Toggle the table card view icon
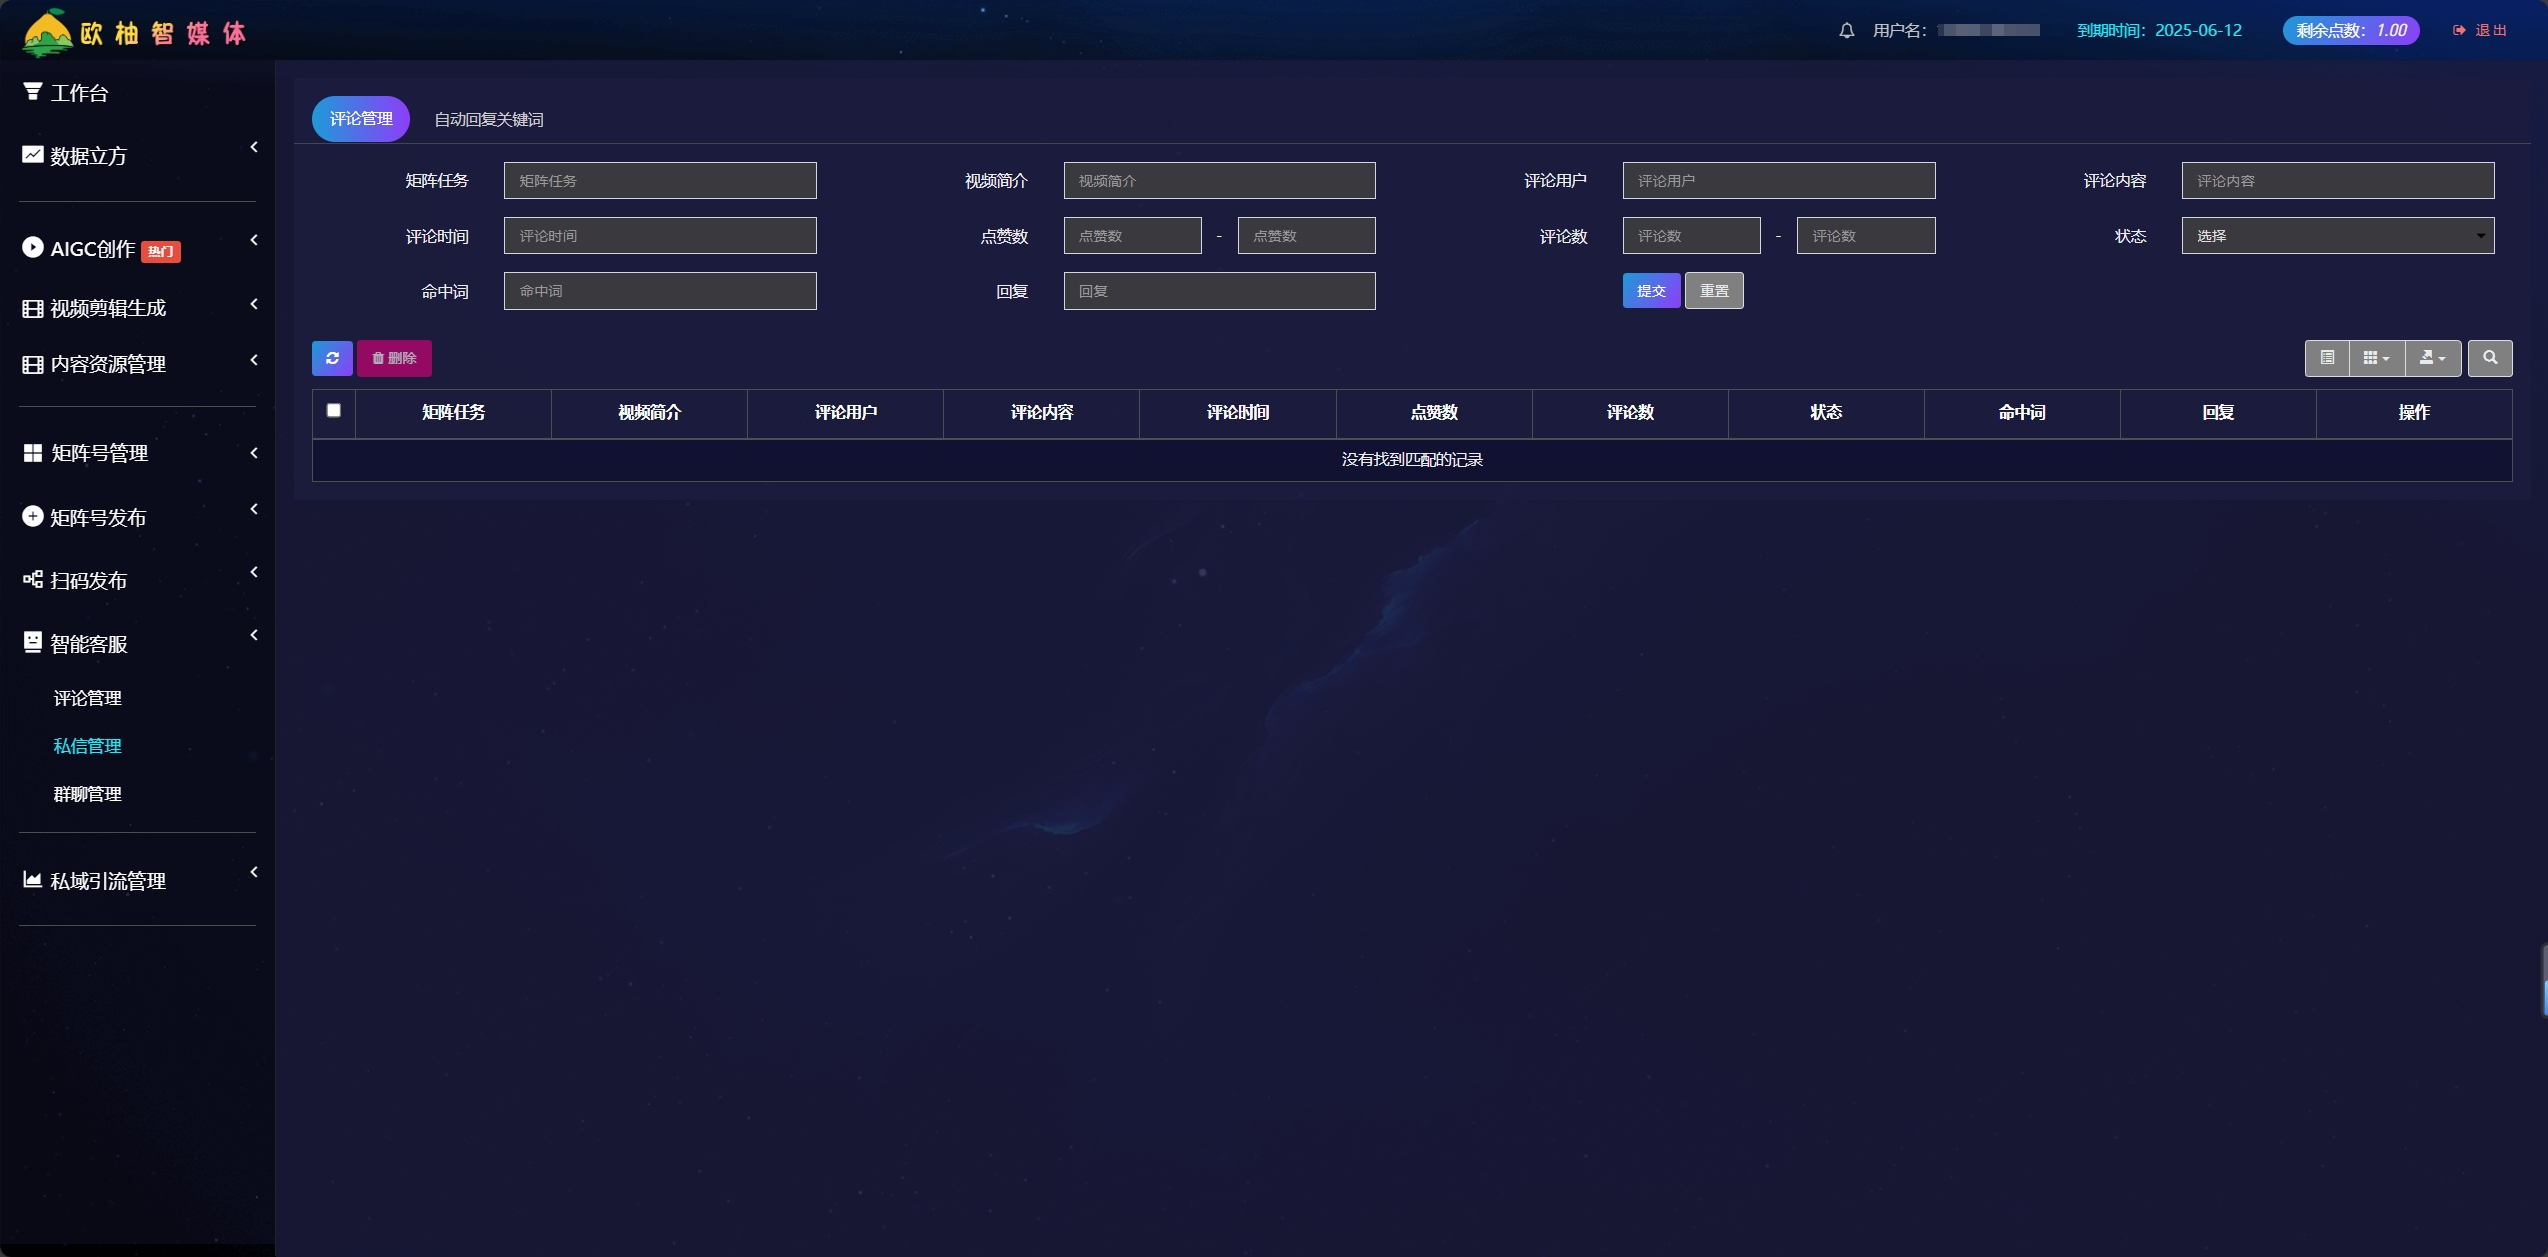The width and height of the screenshot is (2548, 1257). (2327, 358)
